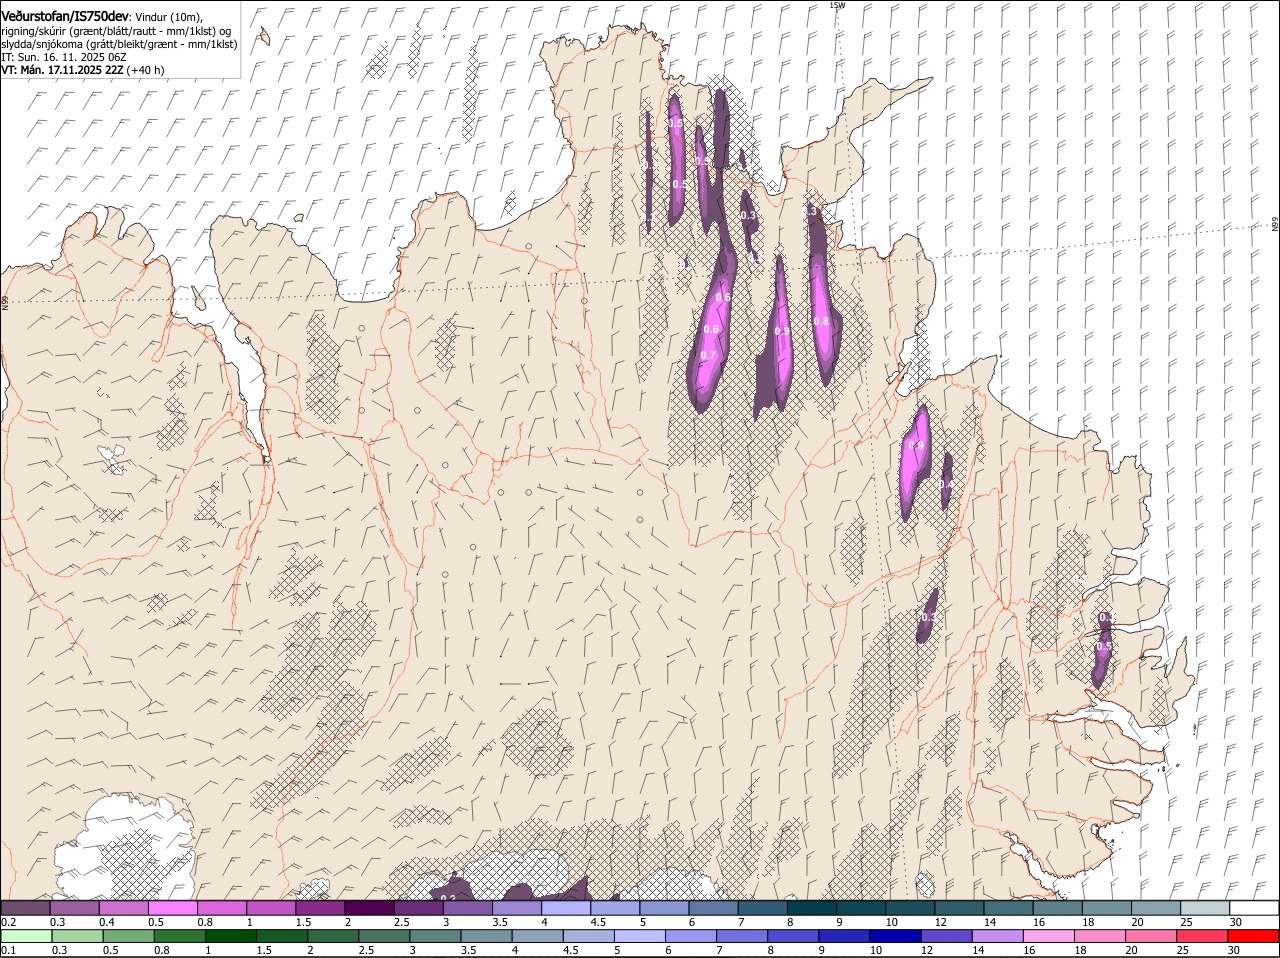Image resolution: width=1280 pixels, height=958 pixels.
Task: Select lower-row swatch starting at 25
Action: [x=1200, y=937]
